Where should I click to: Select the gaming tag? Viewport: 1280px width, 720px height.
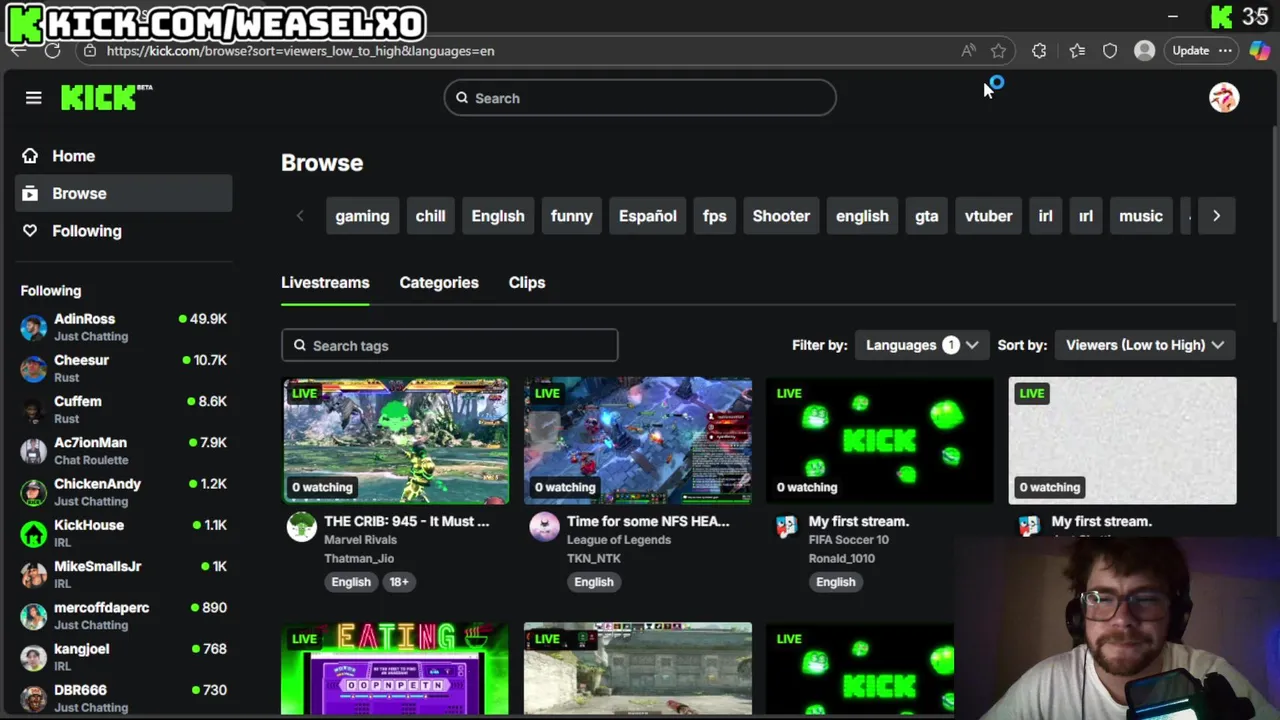tap(362, 216)
